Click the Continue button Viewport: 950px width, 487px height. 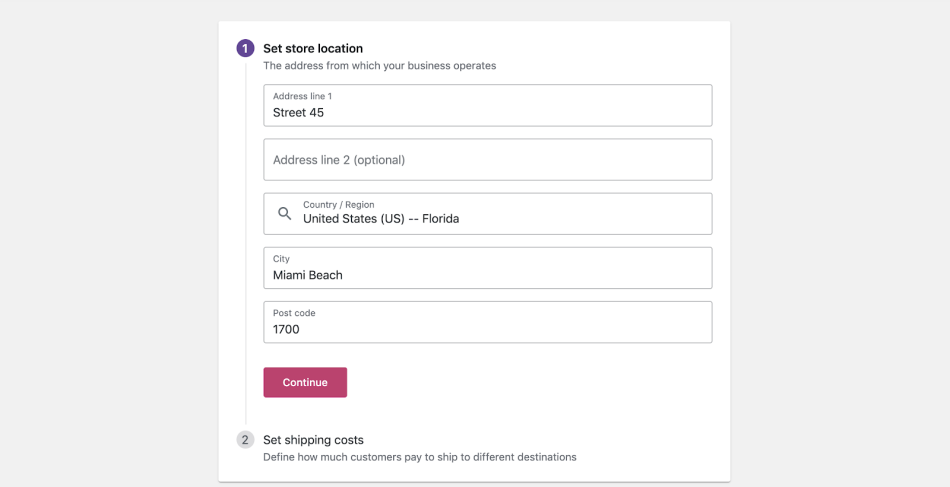click(305, 382)
